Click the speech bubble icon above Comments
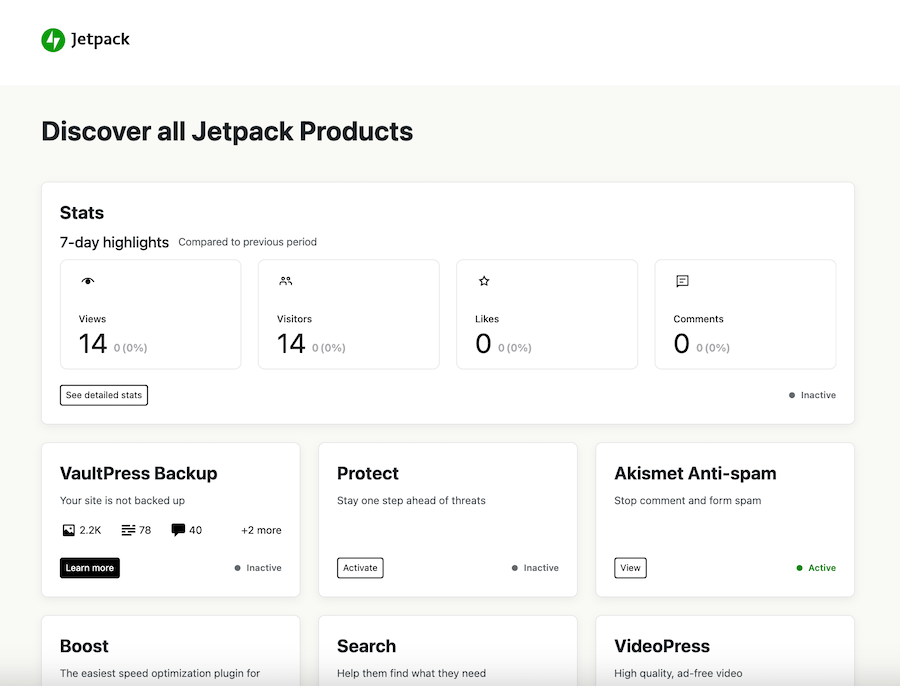Viewport: 900px width, 686px height. pyautogui.click(x=682, y=282)
